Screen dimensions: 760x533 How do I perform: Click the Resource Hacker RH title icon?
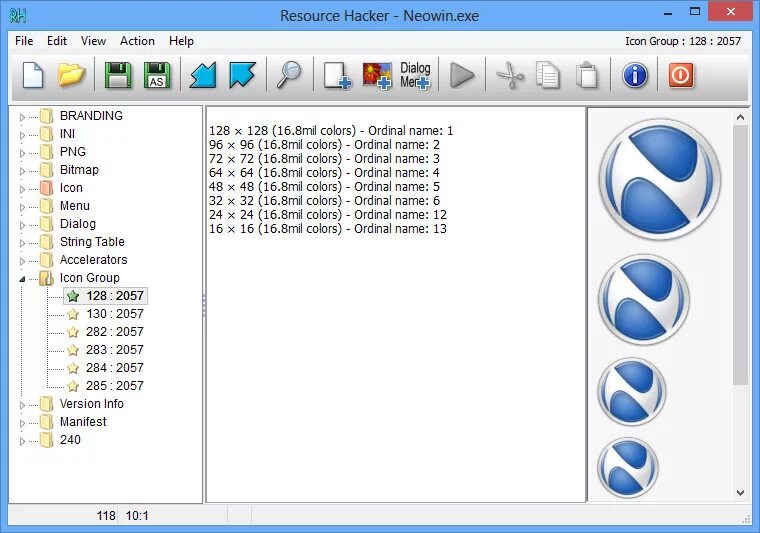[x=18, y=16]
